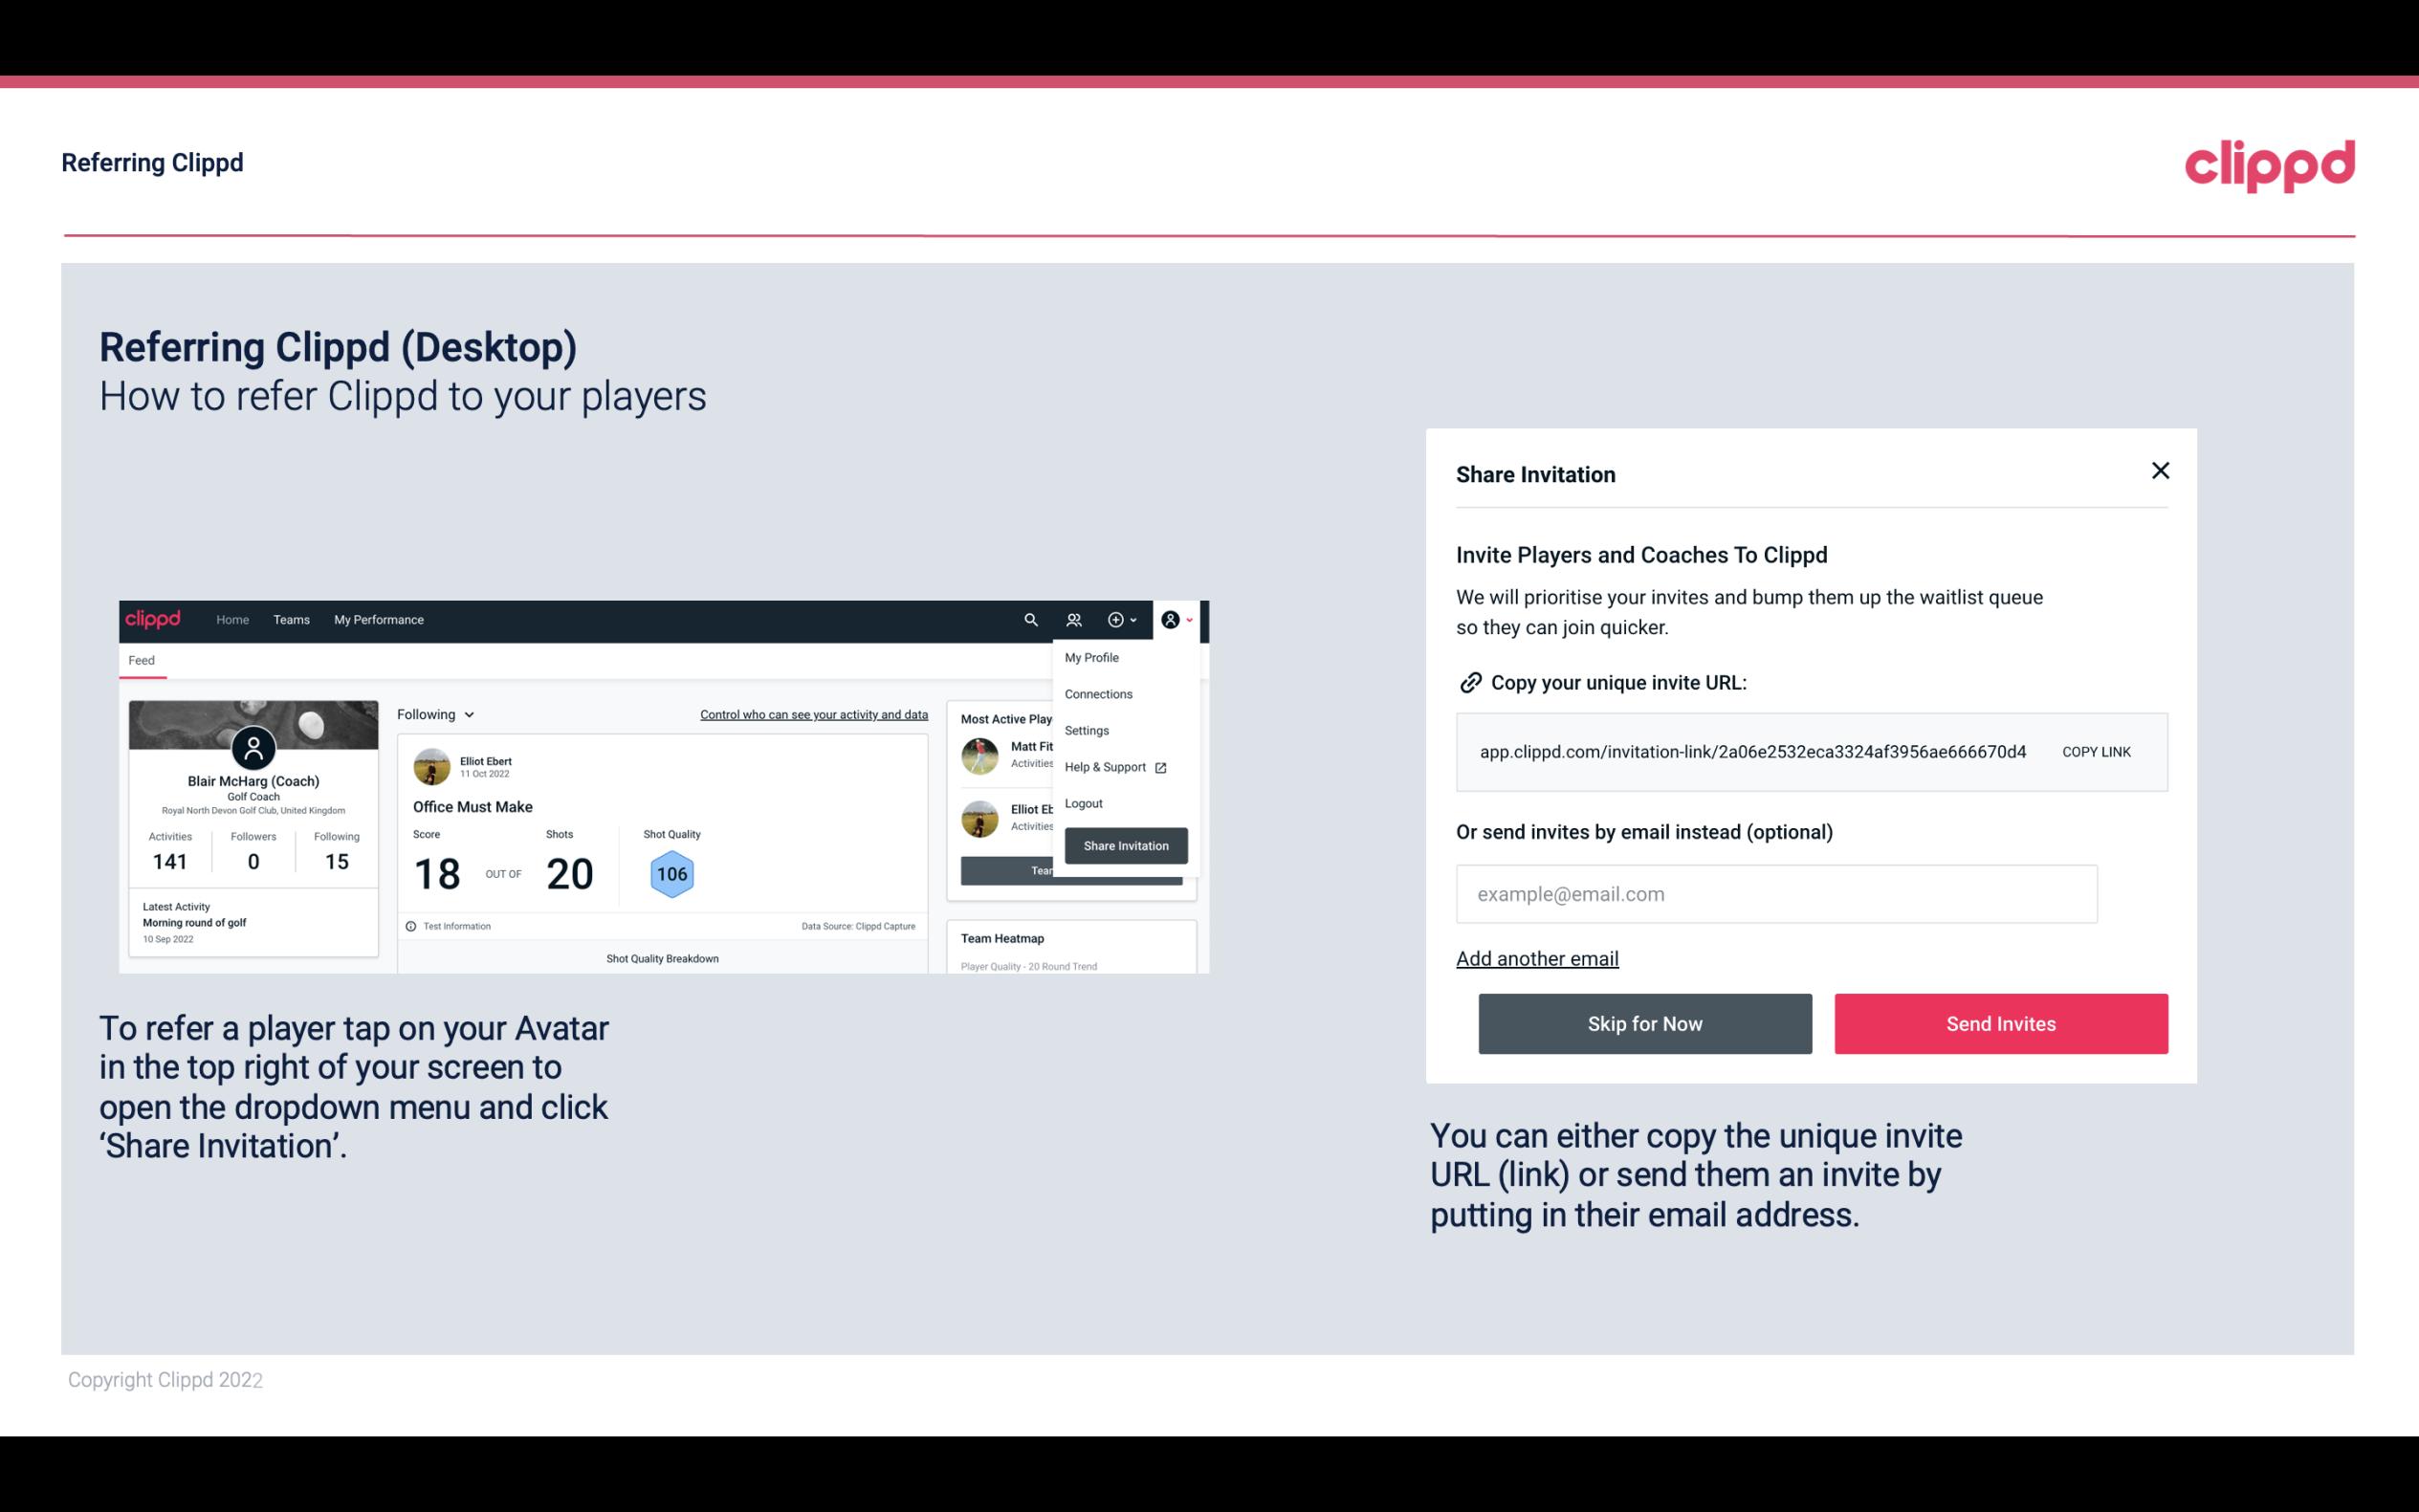Click Add another email link

[x=1538, y=958]
